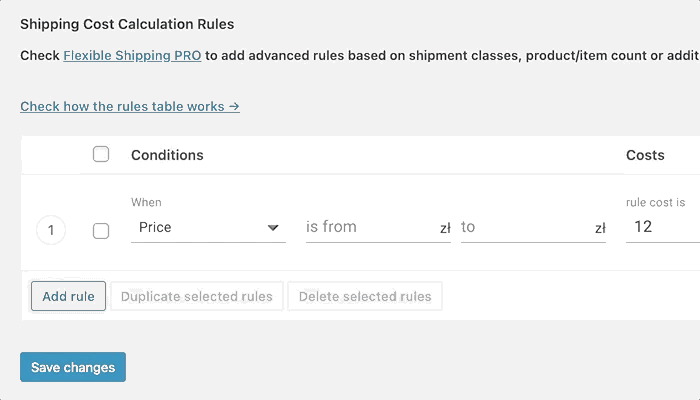Image resolution: width=700 pixels, height=400 pixels.
Task: Click the zł suffix in 'to' field
Action: [600, 229]
